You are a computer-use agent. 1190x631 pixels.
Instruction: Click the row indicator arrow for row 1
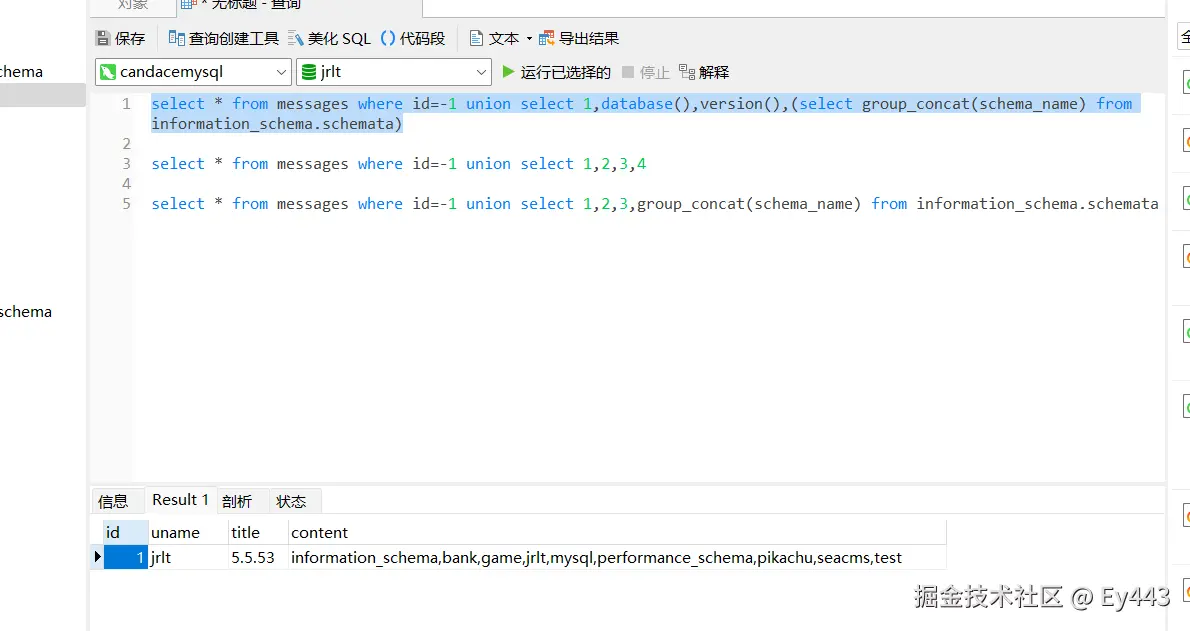[x=97, y=557]
